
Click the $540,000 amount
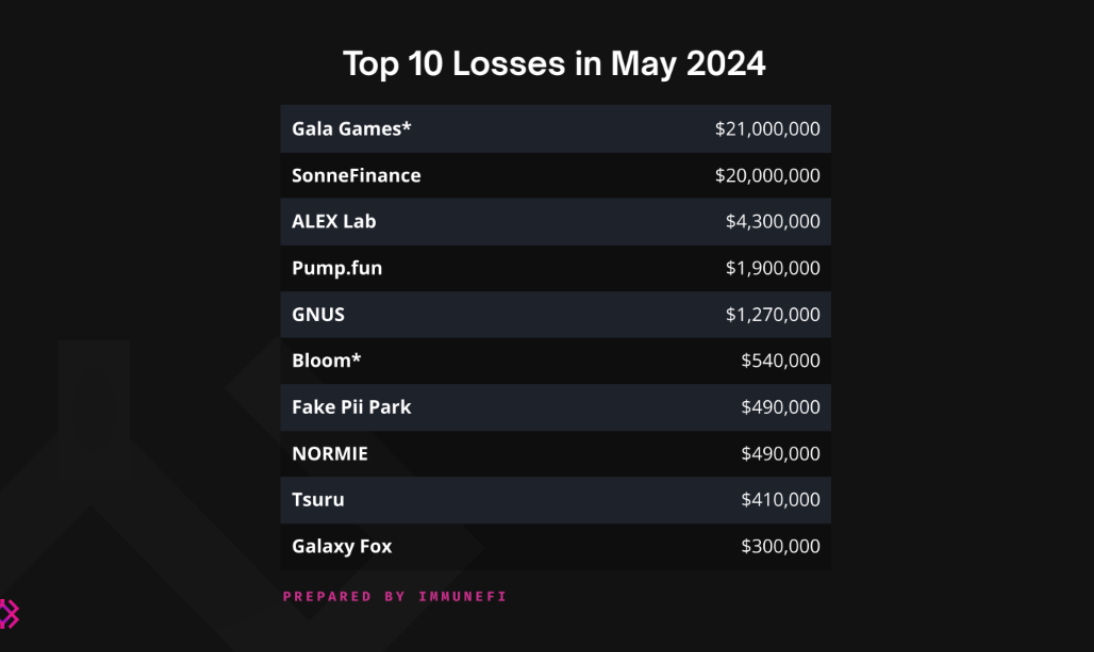point(781,360)
